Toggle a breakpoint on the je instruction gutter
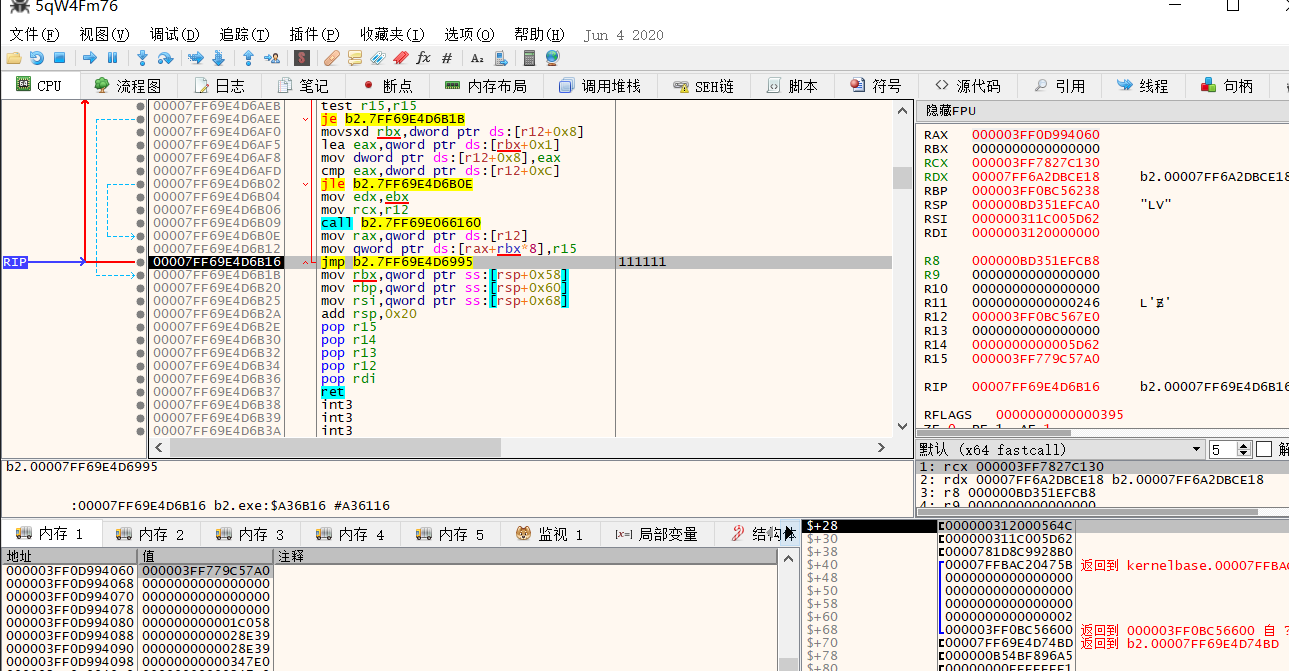 tap(140, 118)
